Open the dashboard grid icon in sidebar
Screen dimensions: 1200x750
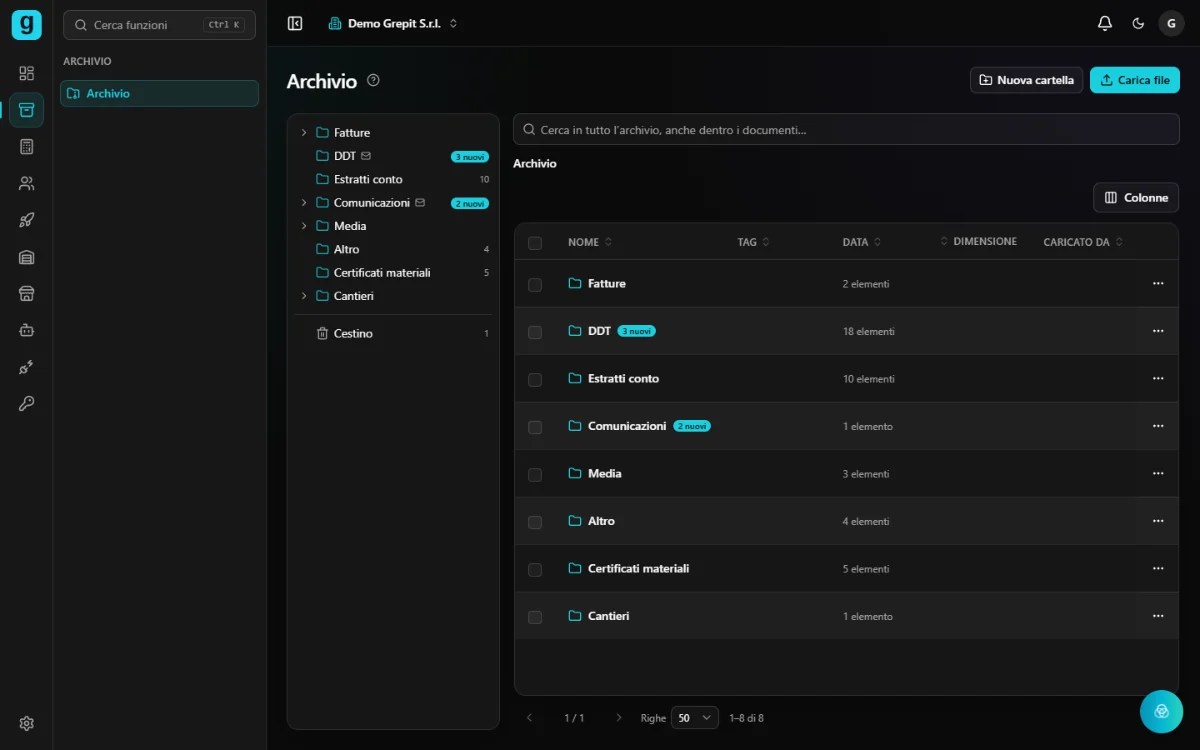[27, 73]
